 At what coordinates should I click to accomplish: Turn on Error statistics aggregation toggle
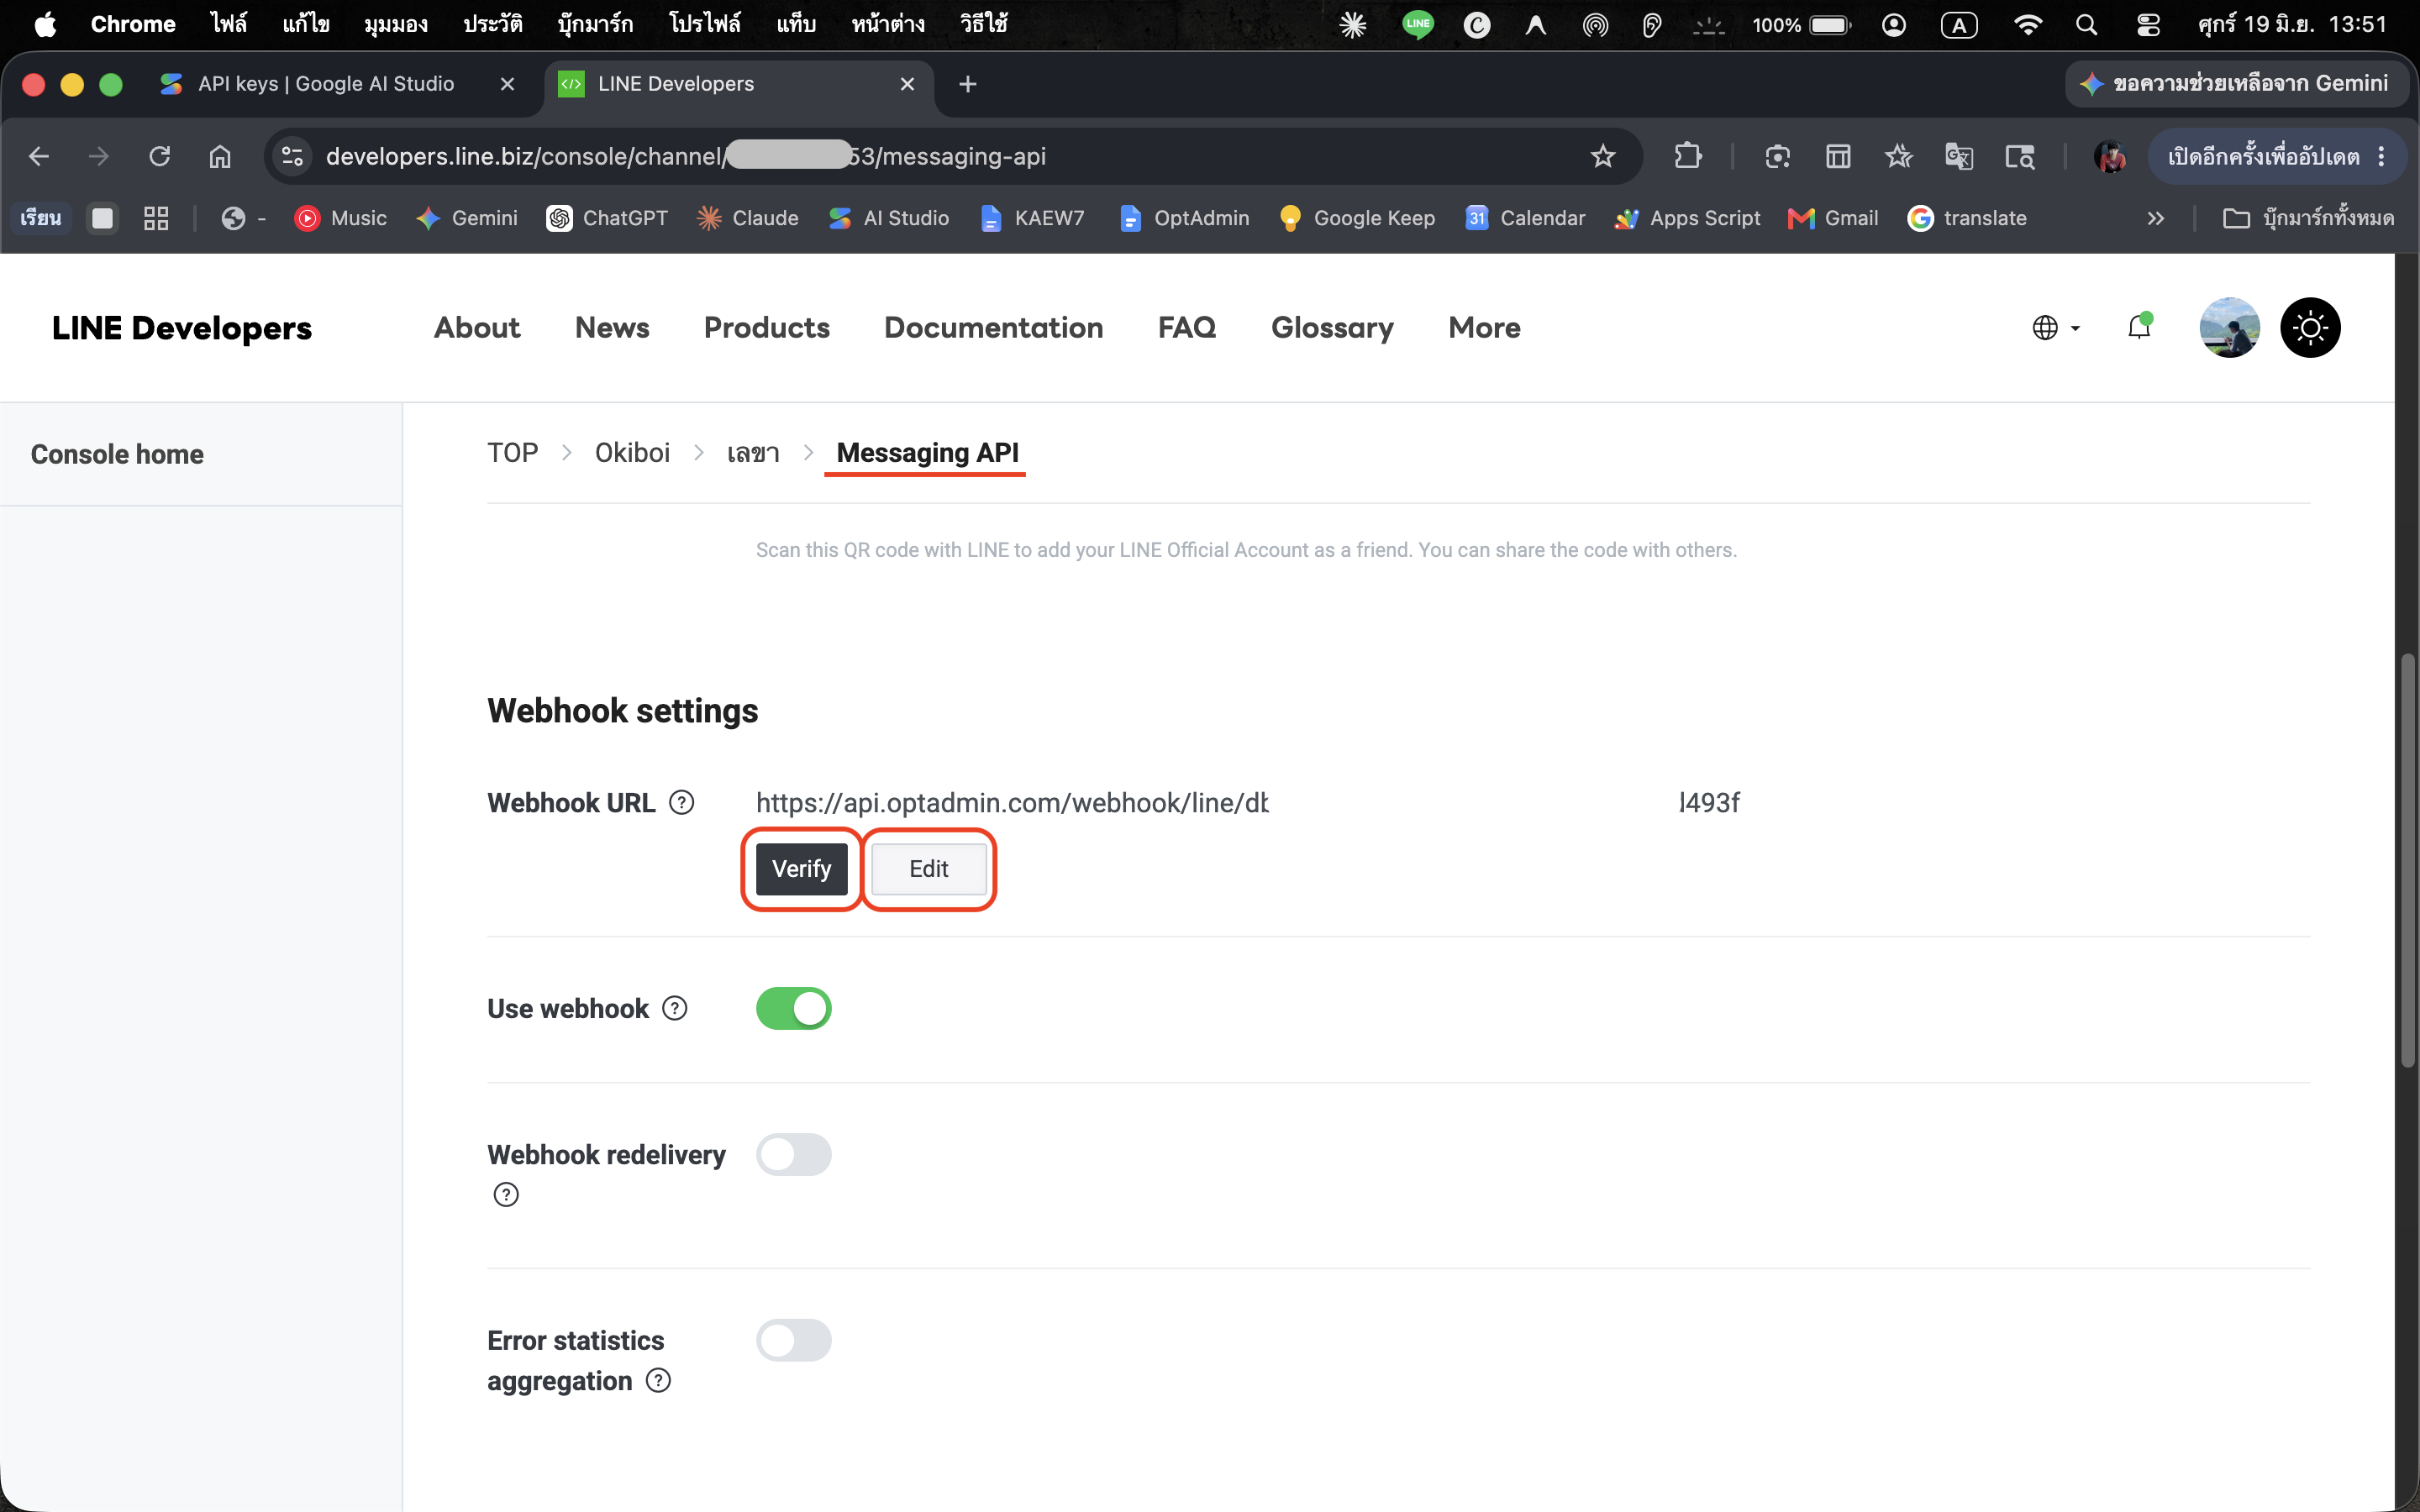click(x=793, y=1340)
